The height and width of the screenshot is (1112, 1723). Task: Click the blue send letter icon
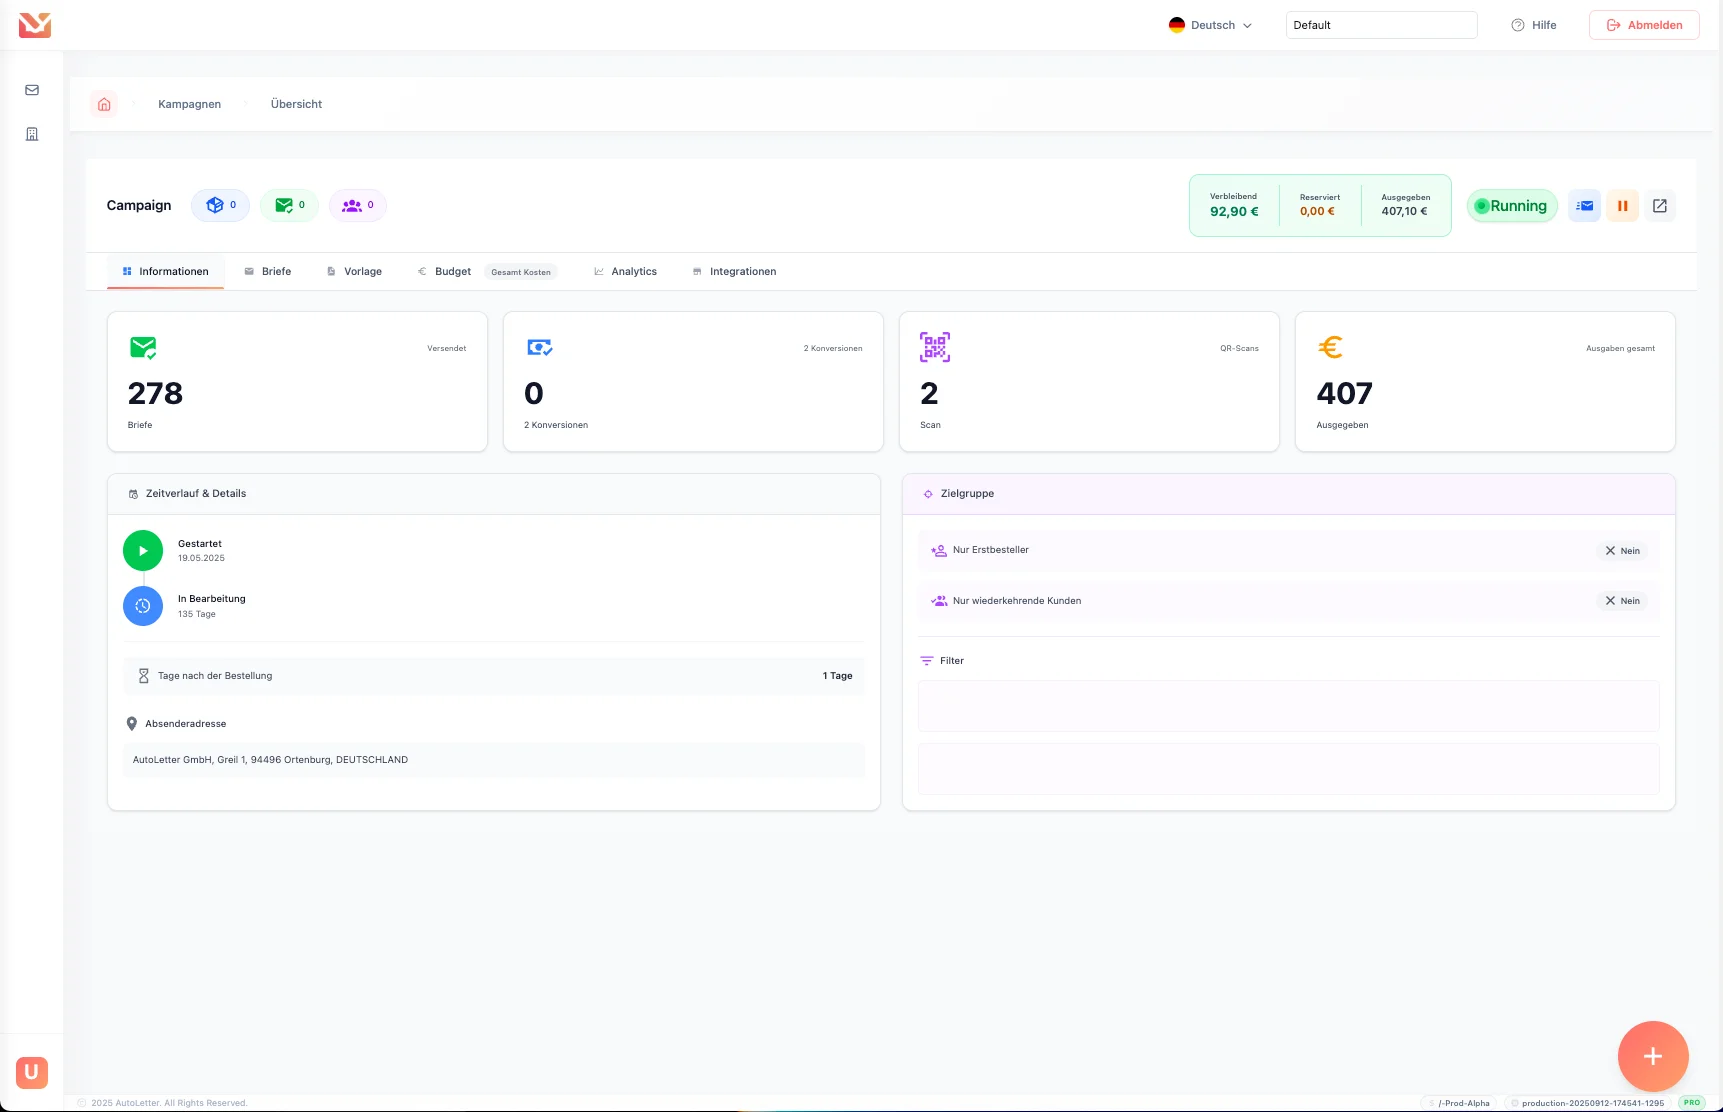(1584, 206)
